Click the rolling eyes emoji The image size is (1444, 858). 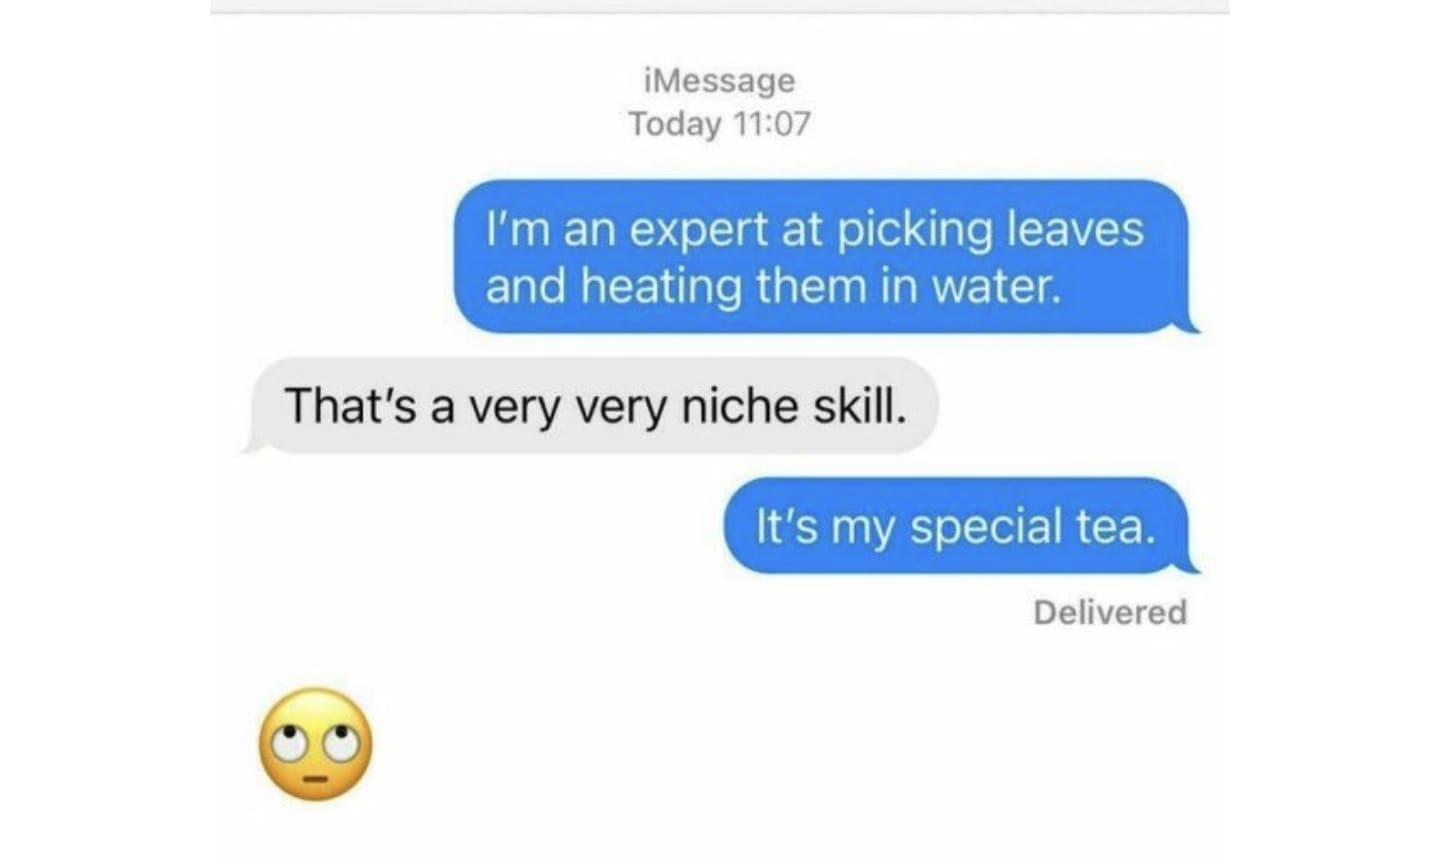click(316, 744)
